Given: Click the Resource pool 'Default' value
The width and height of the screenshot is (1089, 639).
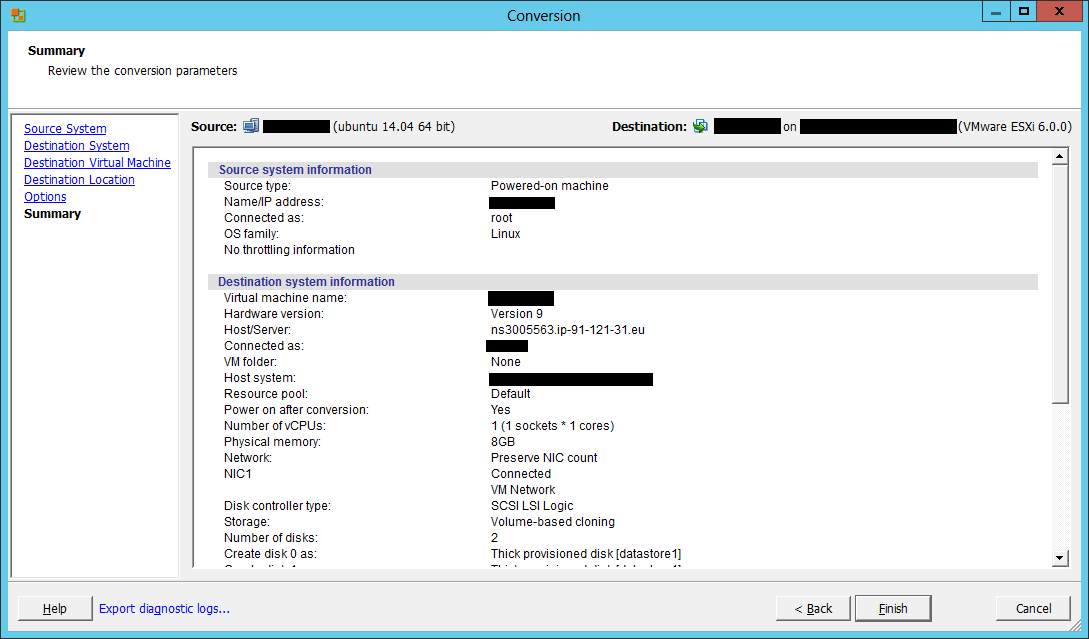Looking at the screenshot, I should tap(510, 393).
